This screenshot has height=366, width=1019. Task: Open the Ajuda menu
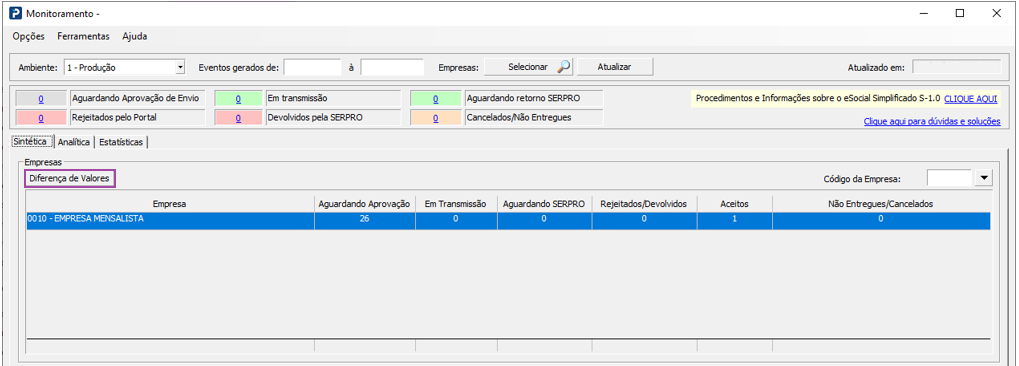(135, 36)
